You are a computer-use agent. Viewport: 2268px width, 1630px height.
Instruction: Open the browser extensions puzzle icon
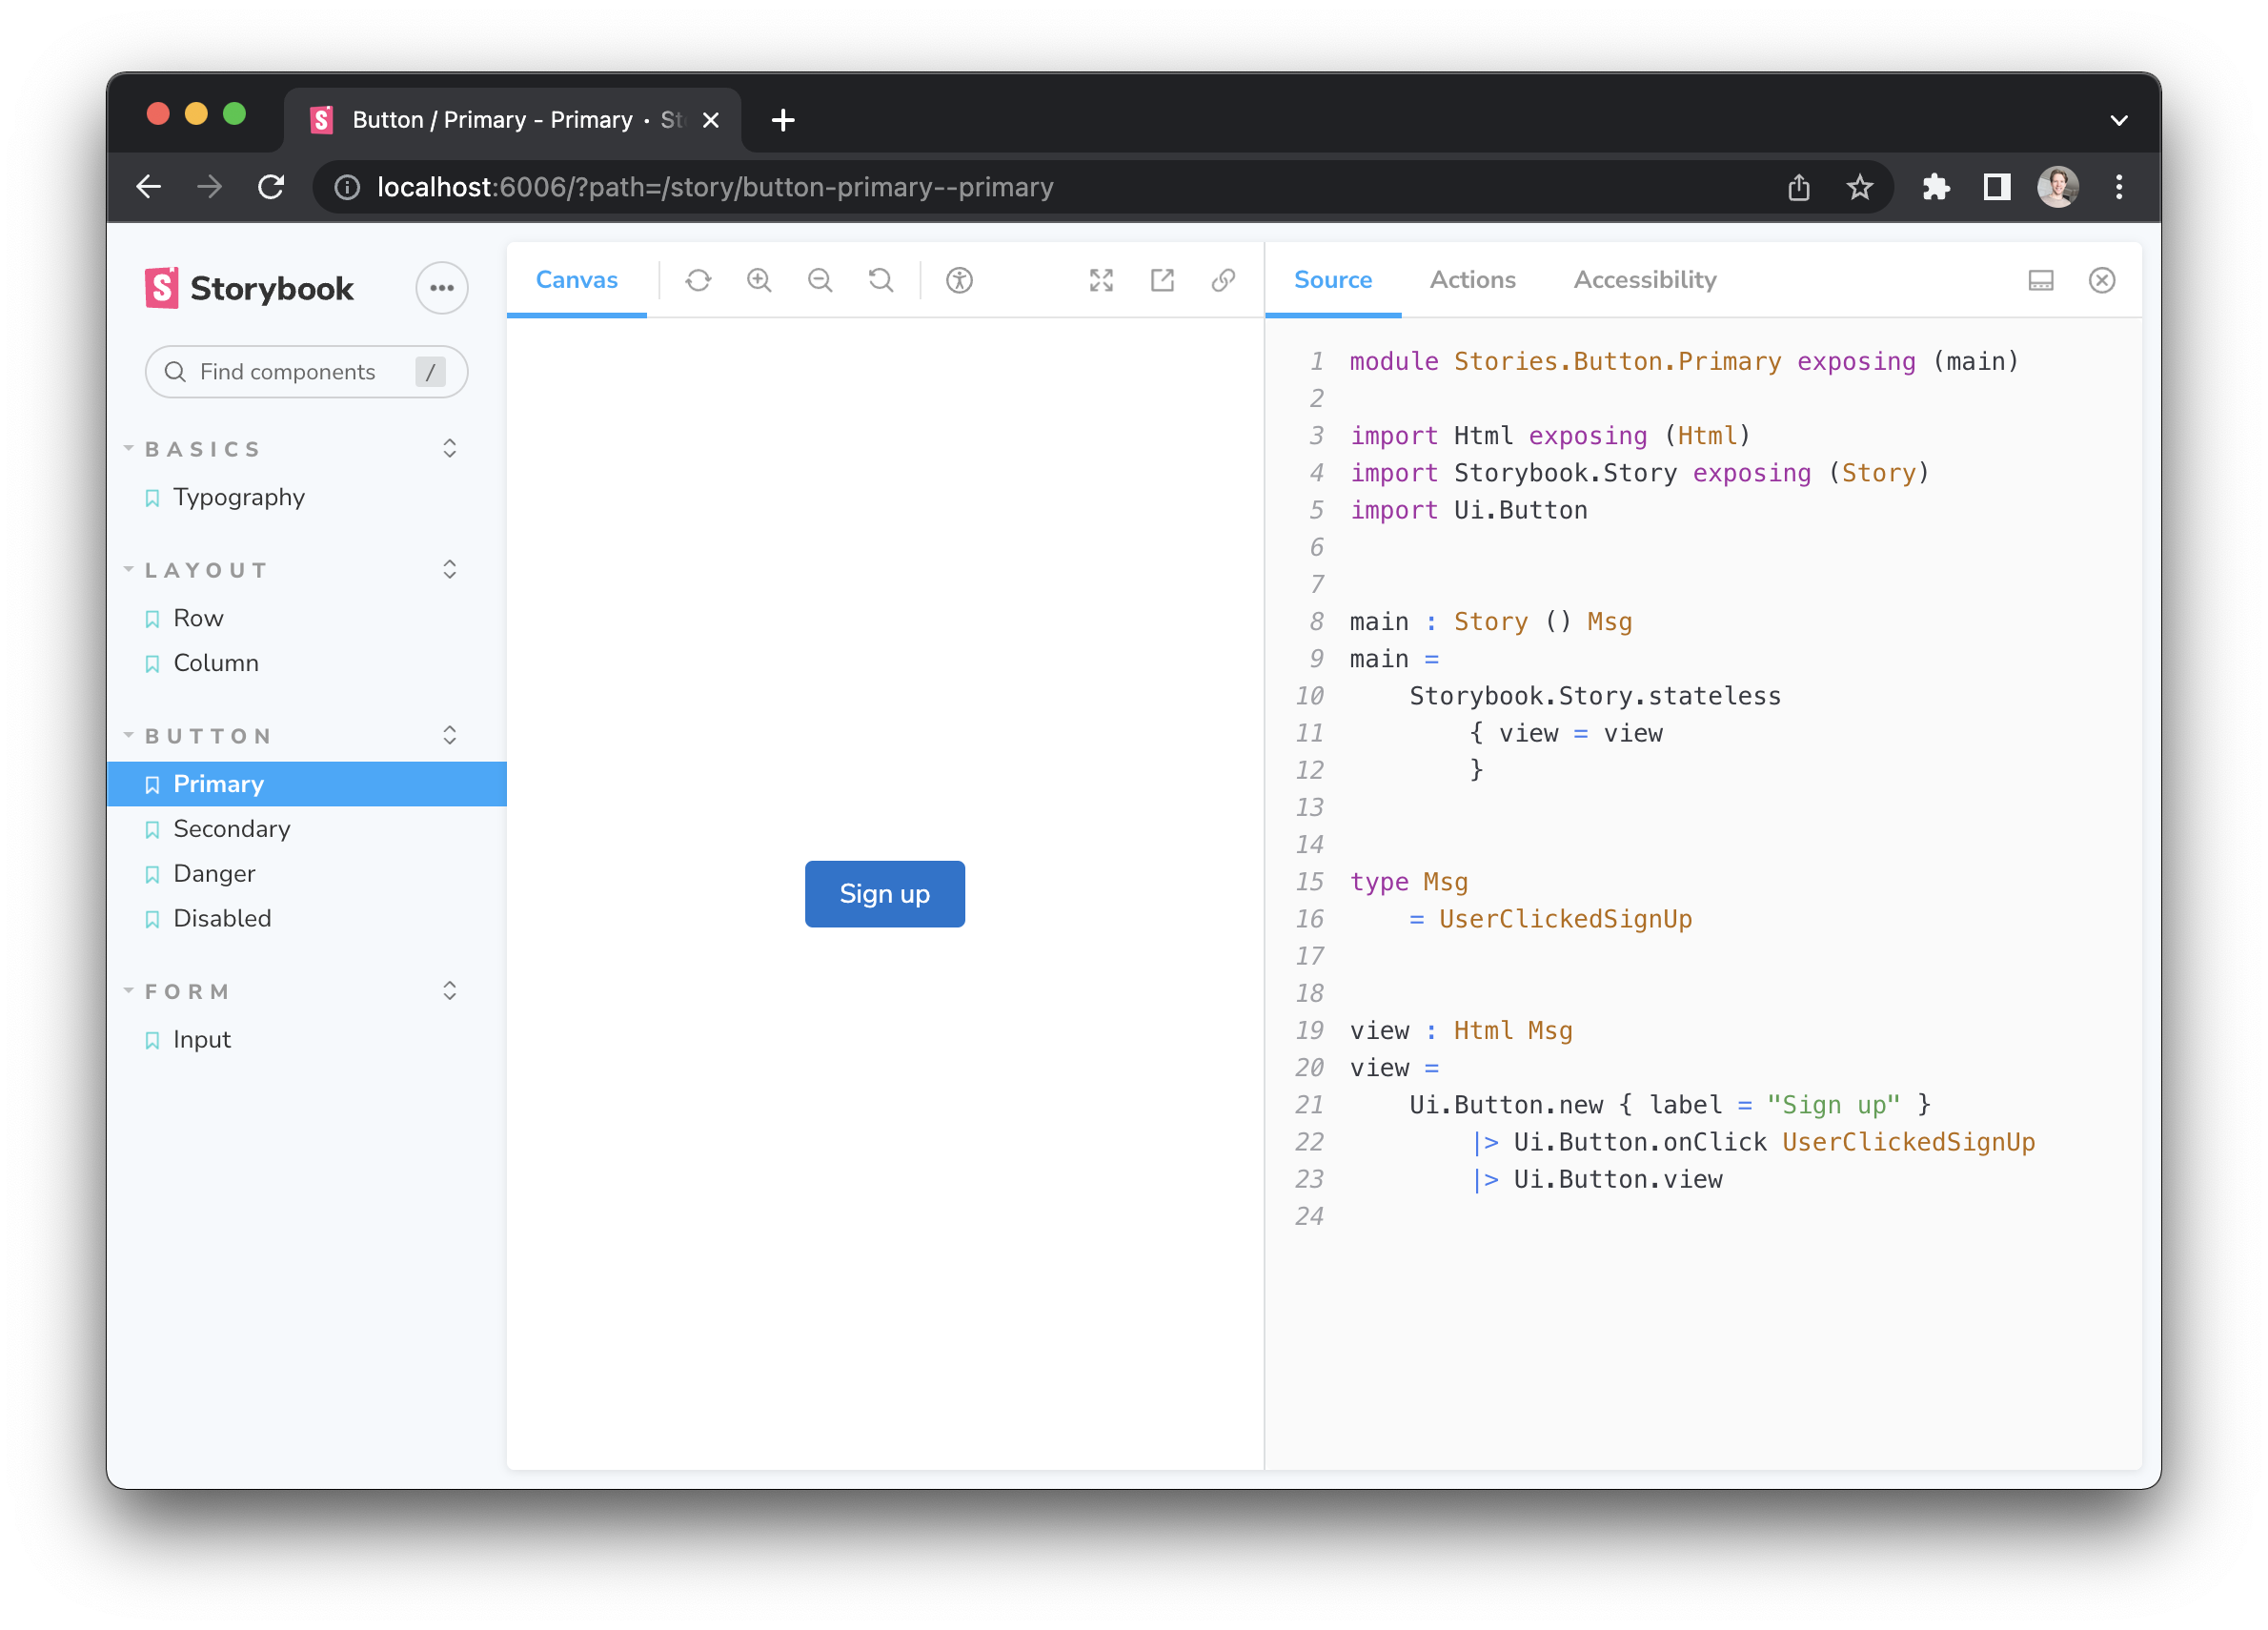1936,187
